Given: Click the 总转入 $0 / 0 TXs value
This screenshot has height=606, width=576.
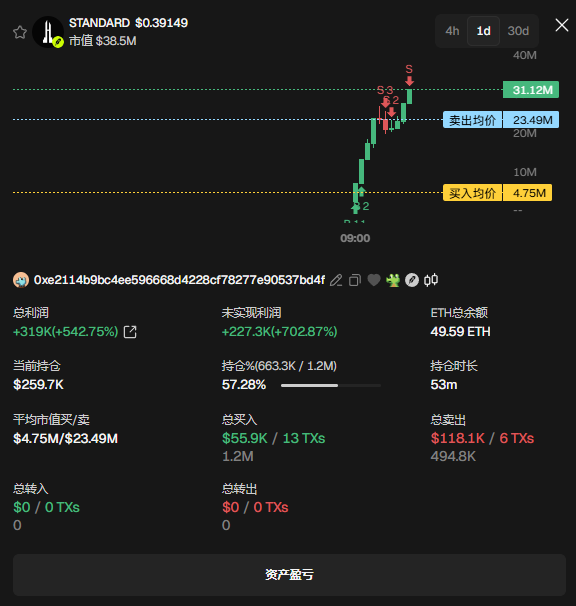Looking at the screenshot, I should coord(46,507).
